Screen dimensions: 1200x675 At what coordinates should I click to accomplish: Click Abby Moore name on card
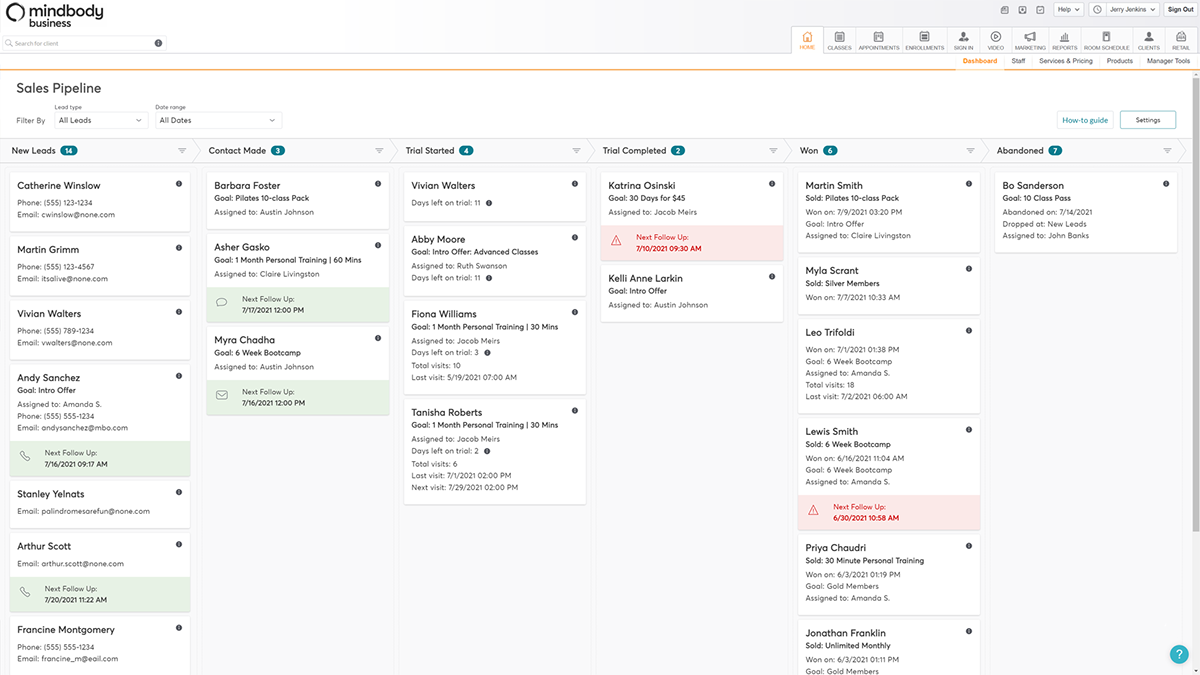click(x=438, y=240)
